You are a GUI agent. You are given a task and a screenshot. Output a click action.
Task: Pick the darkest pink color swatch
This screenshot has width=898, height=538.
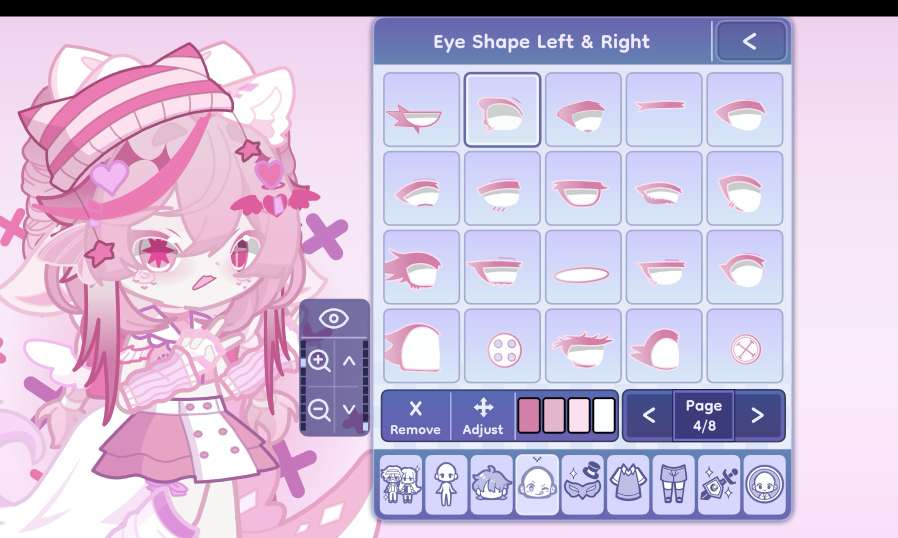coord(529,415)
